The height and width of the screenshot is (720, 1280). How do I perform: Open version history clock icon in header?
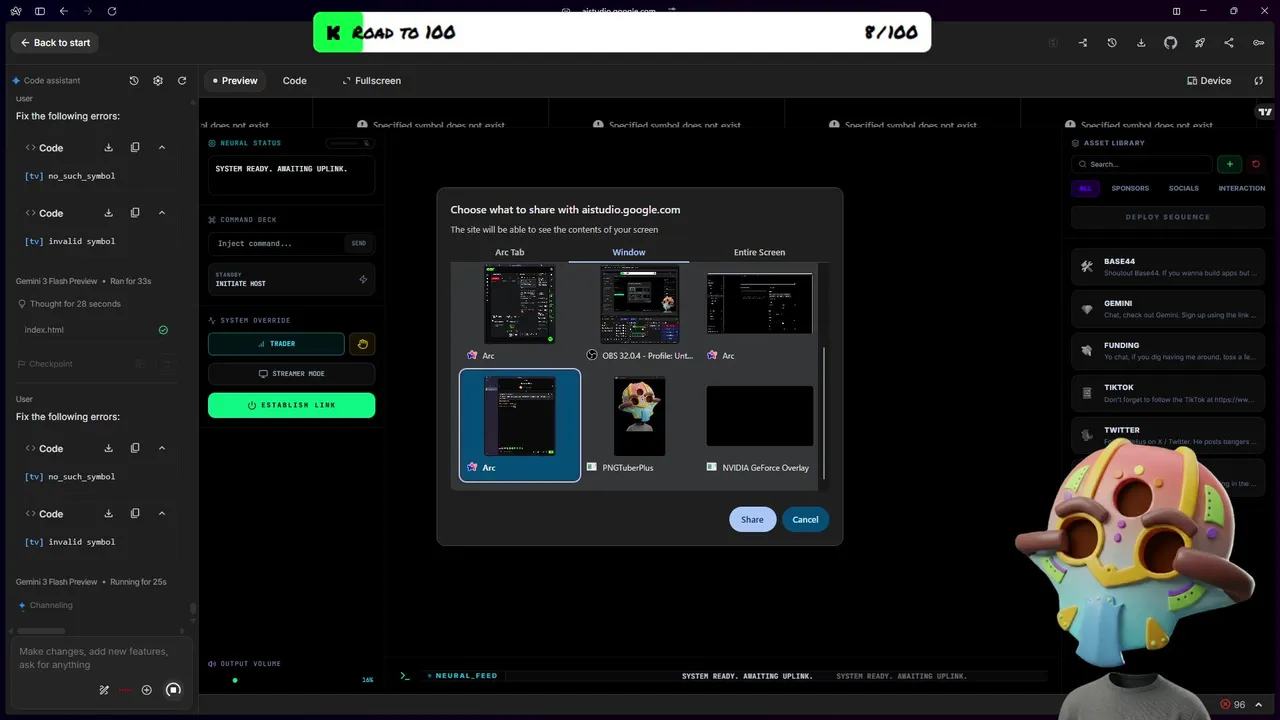1112,43
